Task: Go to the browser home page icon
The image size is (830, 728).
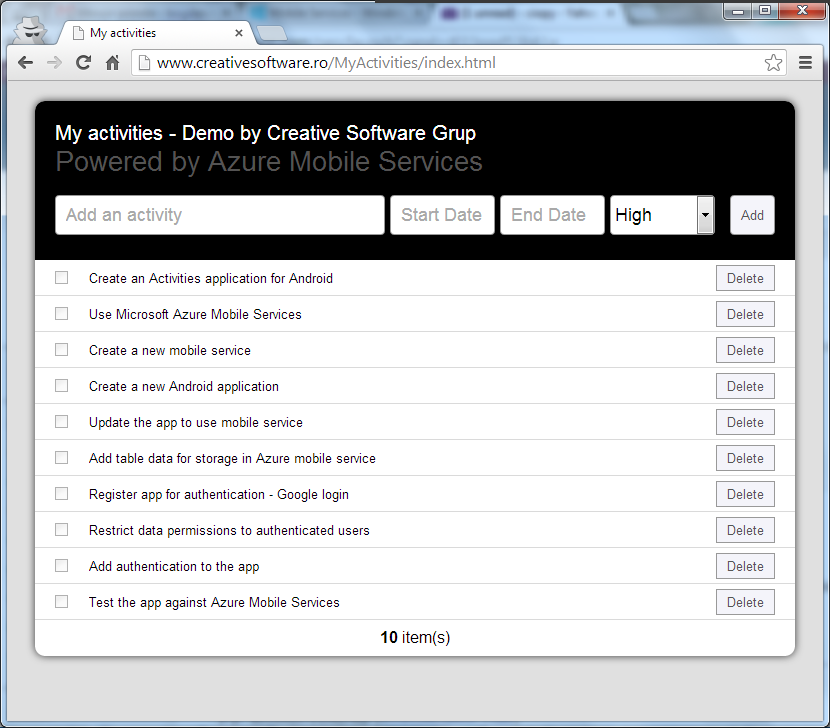Action: 113,63
